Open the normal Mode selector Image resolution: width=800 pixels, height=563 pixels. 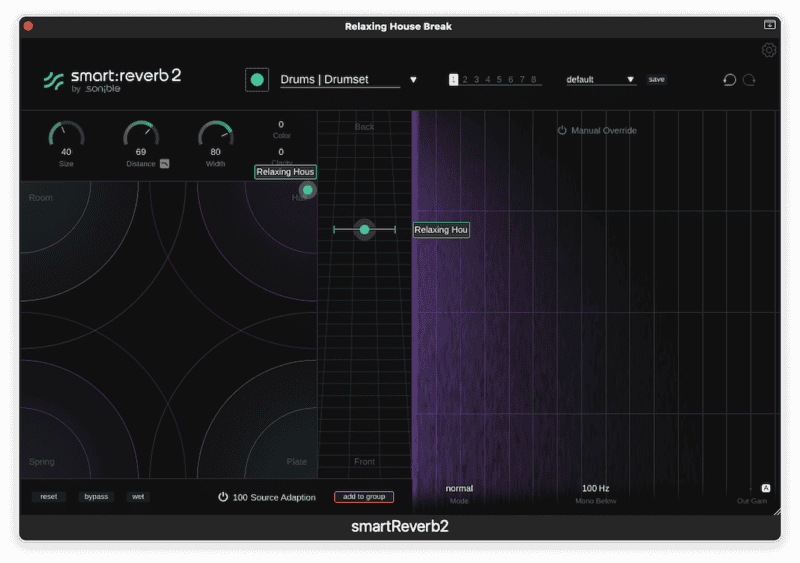[x=459, y=488]
